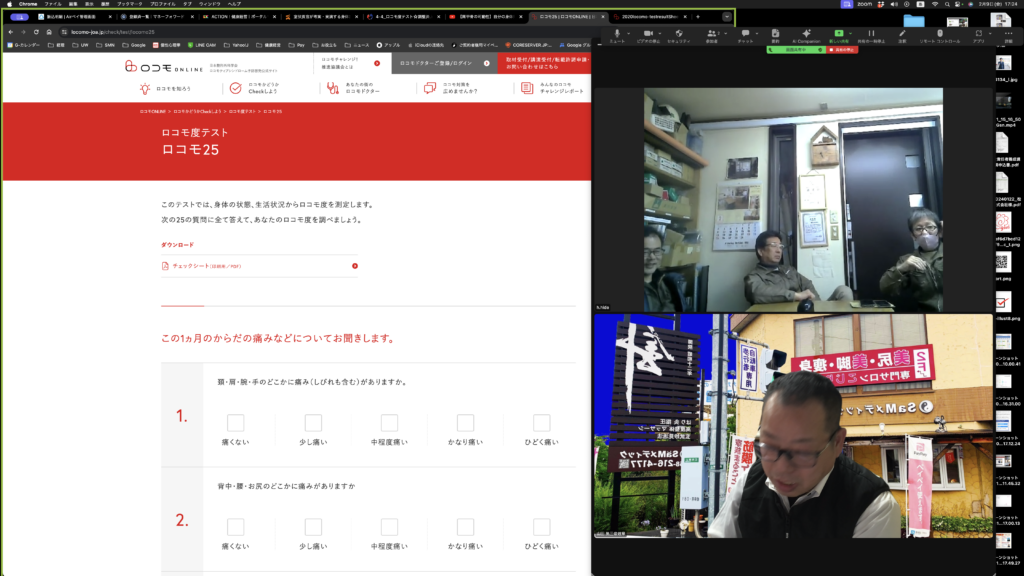Open the Chrome tab search dropdown
This screenshot has width=1024, height=576.
[x=727, y=16]
